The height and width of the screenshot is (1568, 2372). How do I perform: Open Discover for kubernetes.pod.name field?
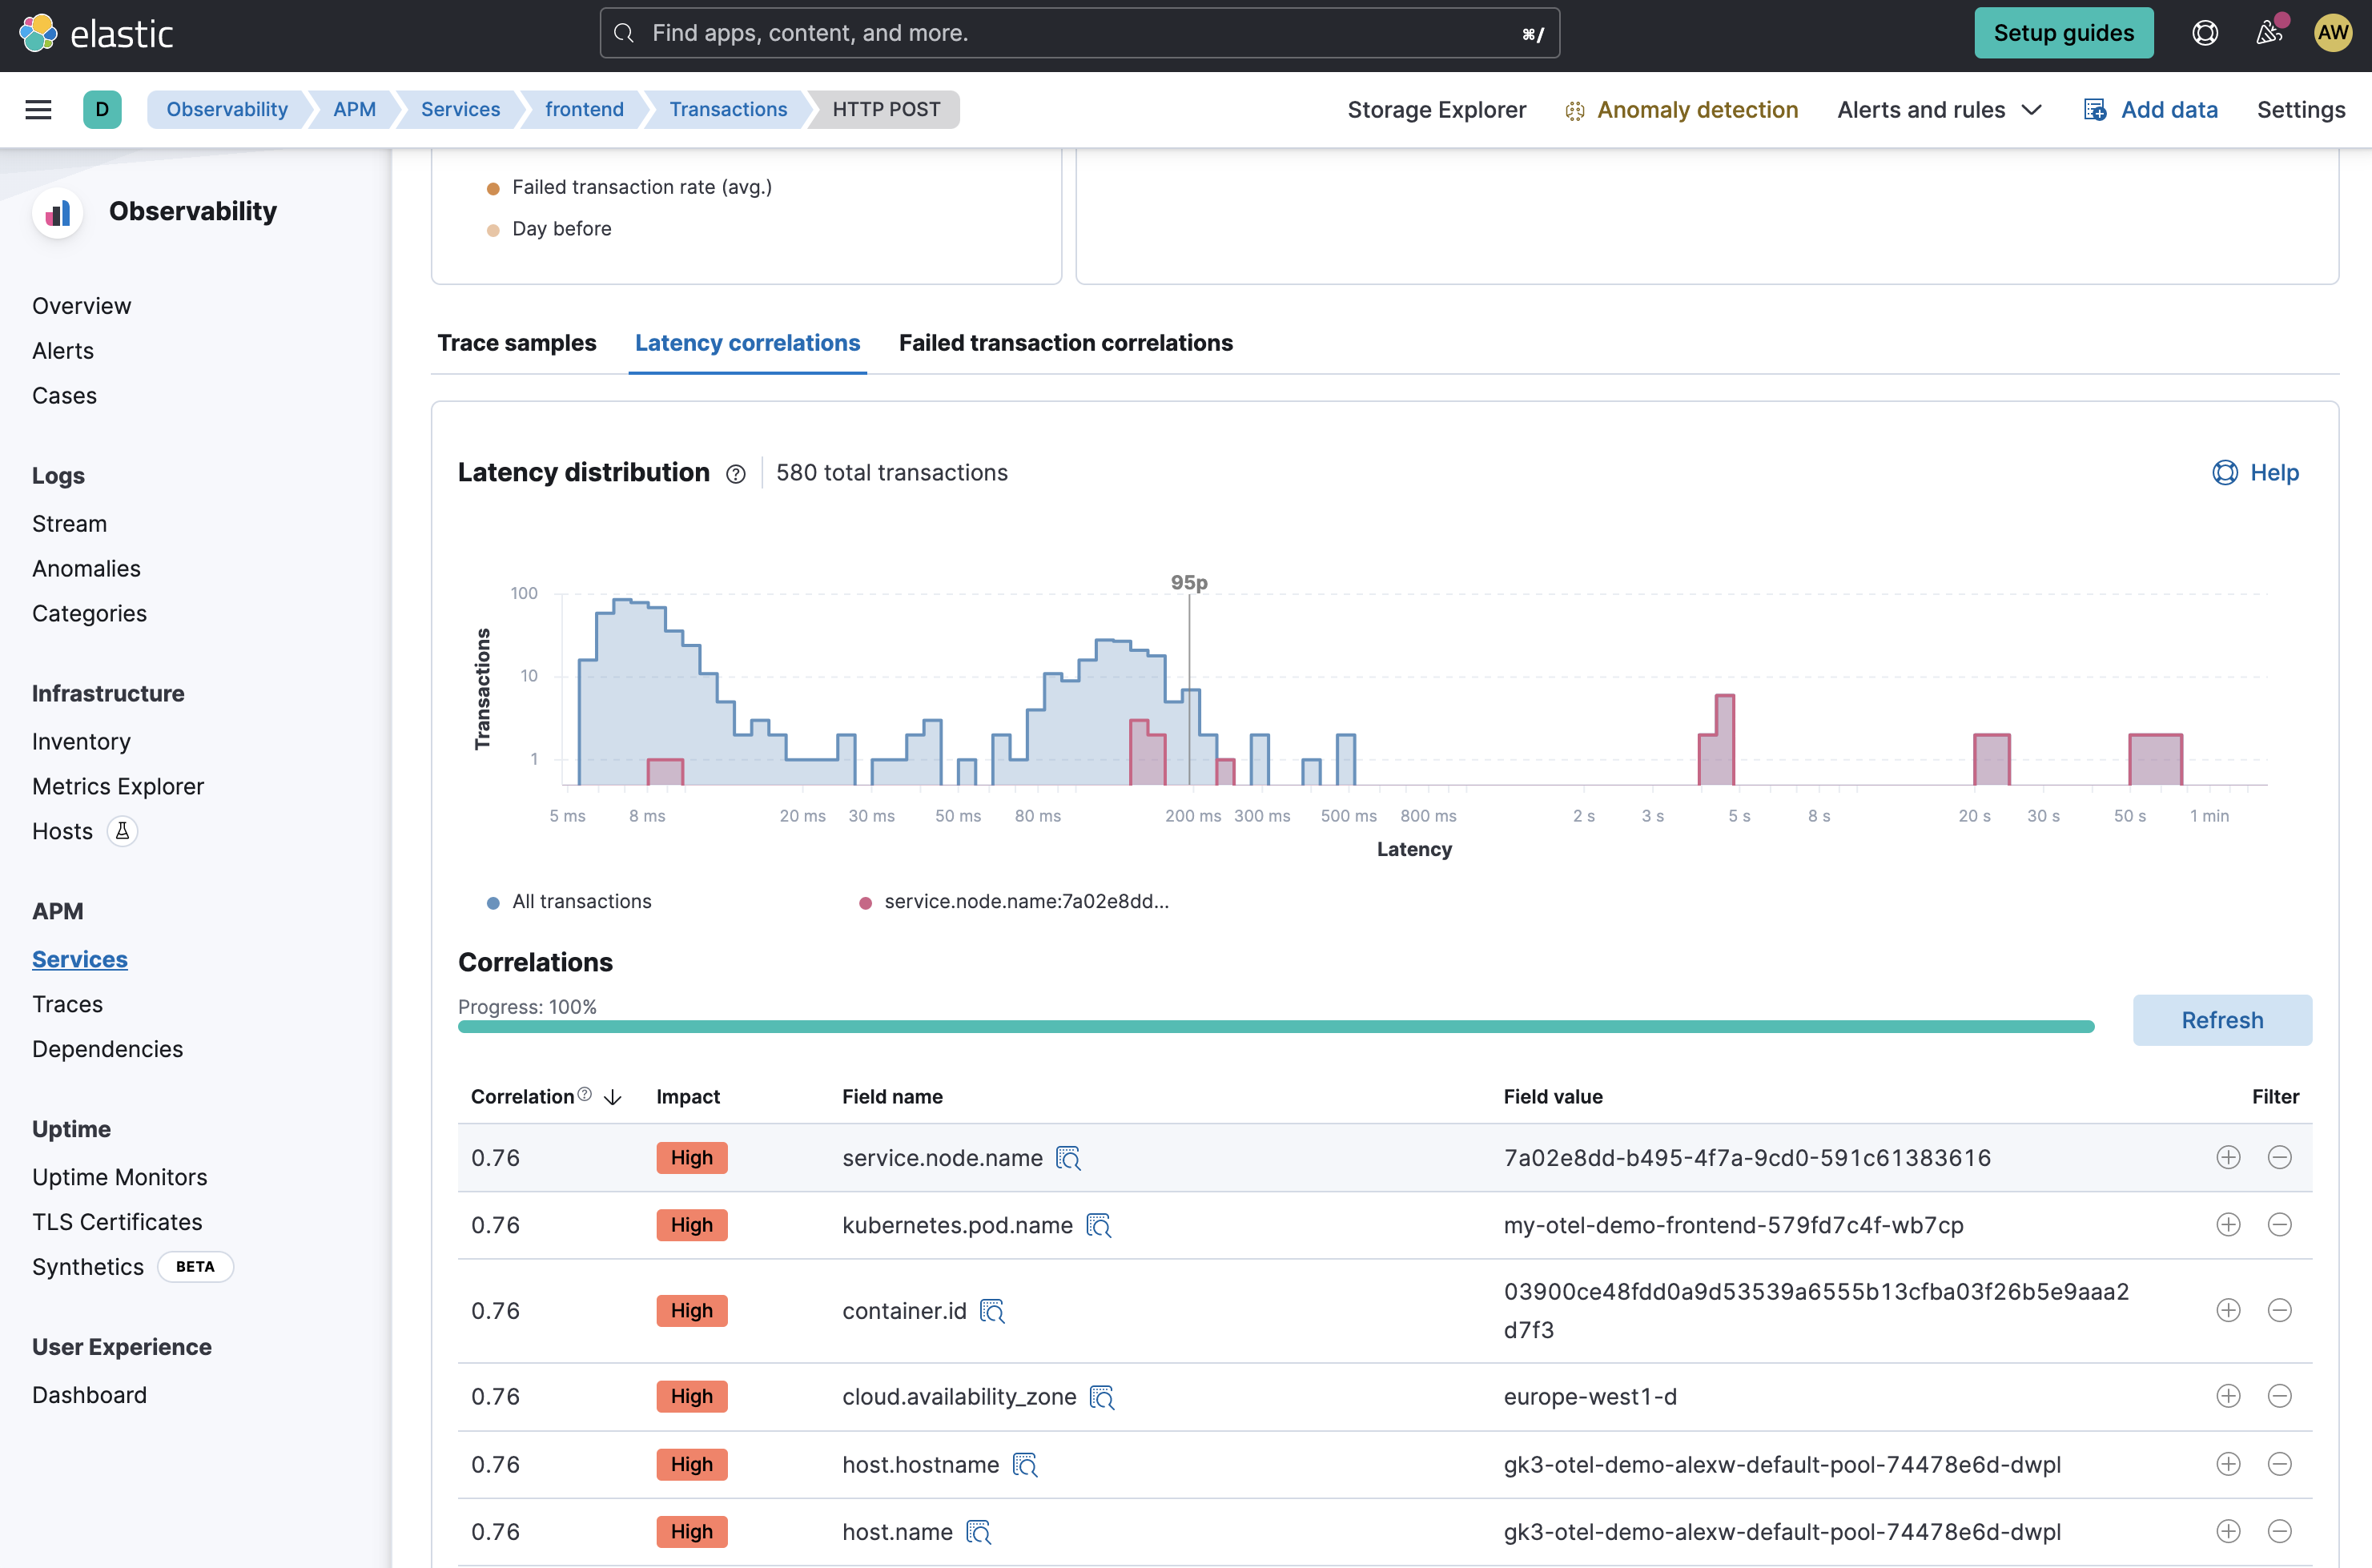tap(1098, 1225)
